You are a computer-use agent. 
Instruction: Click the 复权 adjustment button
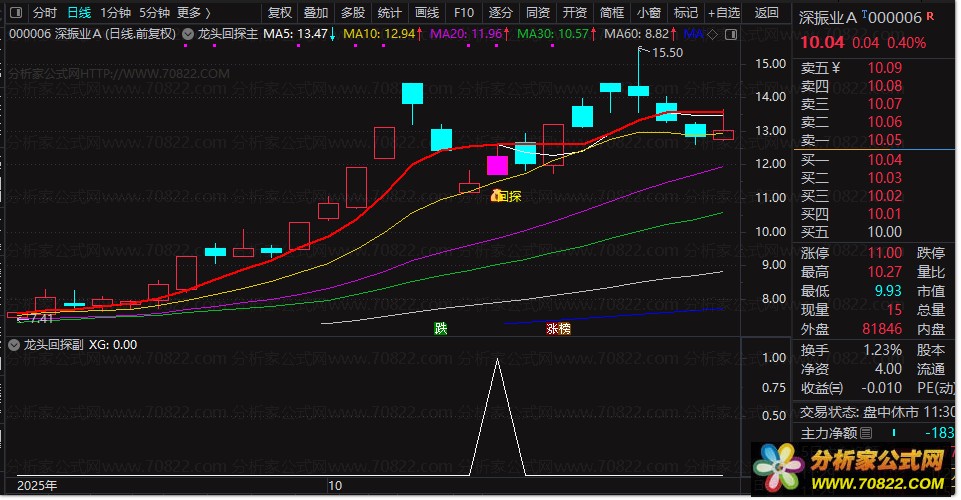coord(279,12)
